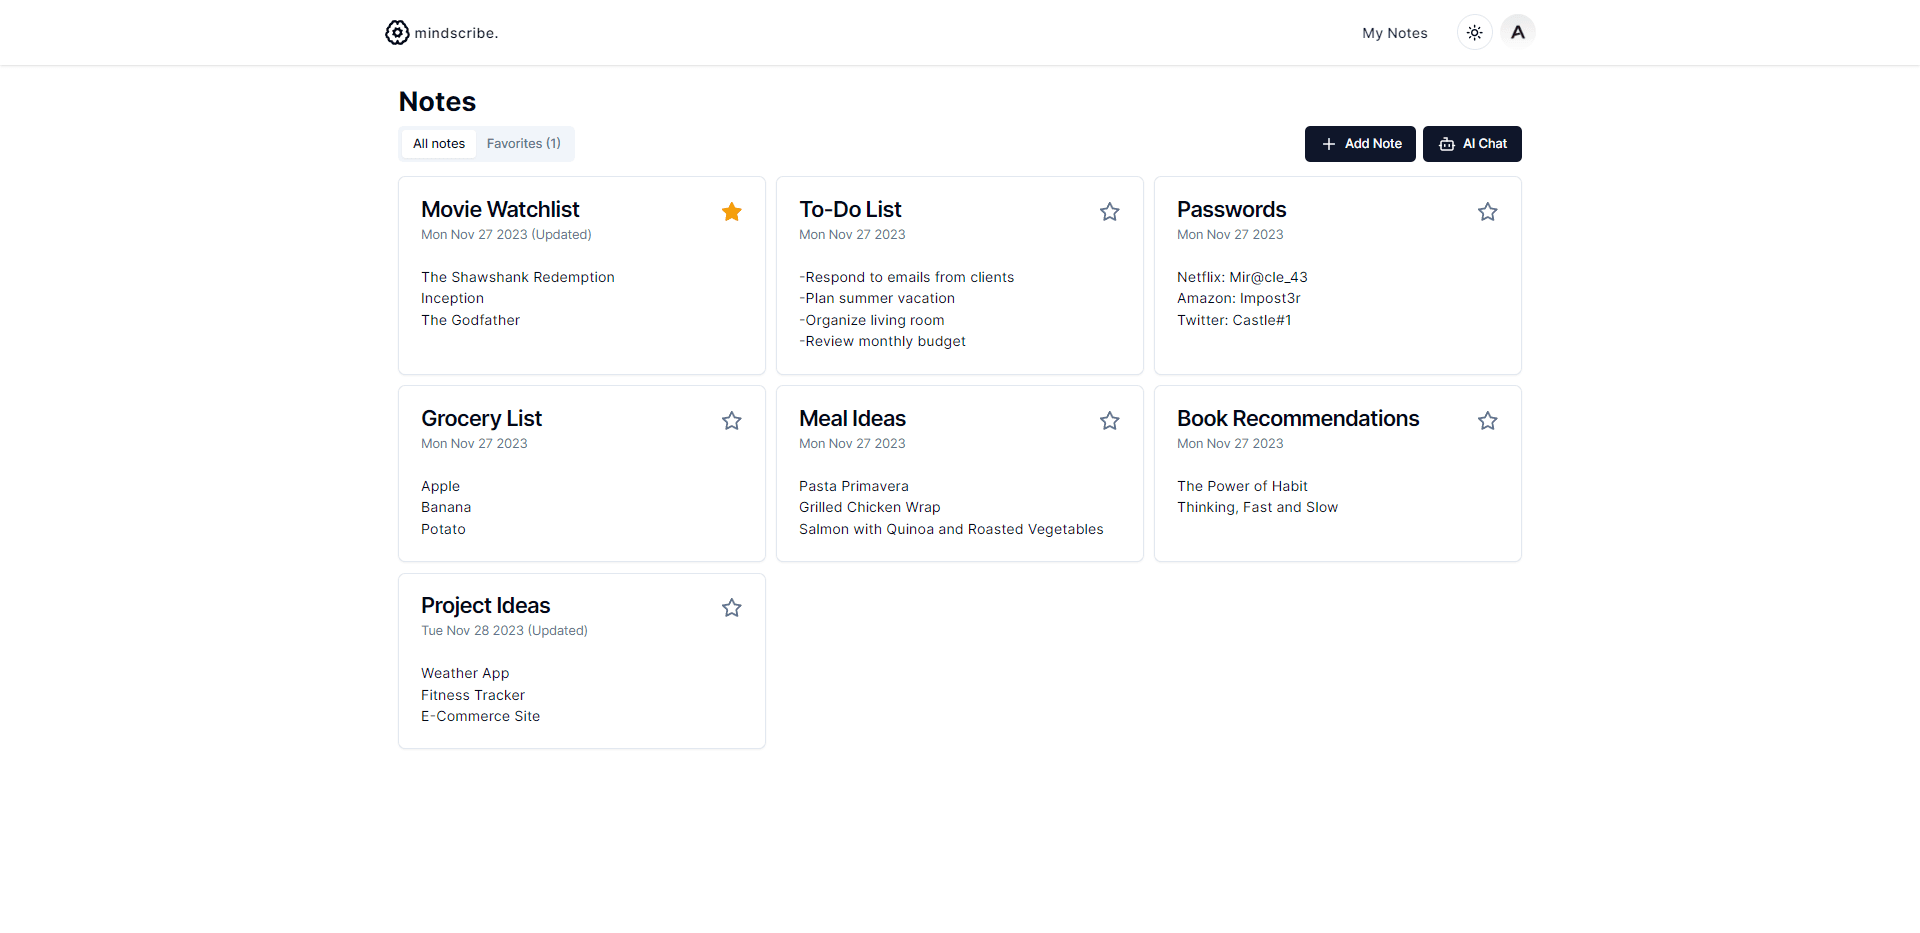Open the Book Recommendations note title
This screenshot has height=933, width=1920.
pos(1298,418)
